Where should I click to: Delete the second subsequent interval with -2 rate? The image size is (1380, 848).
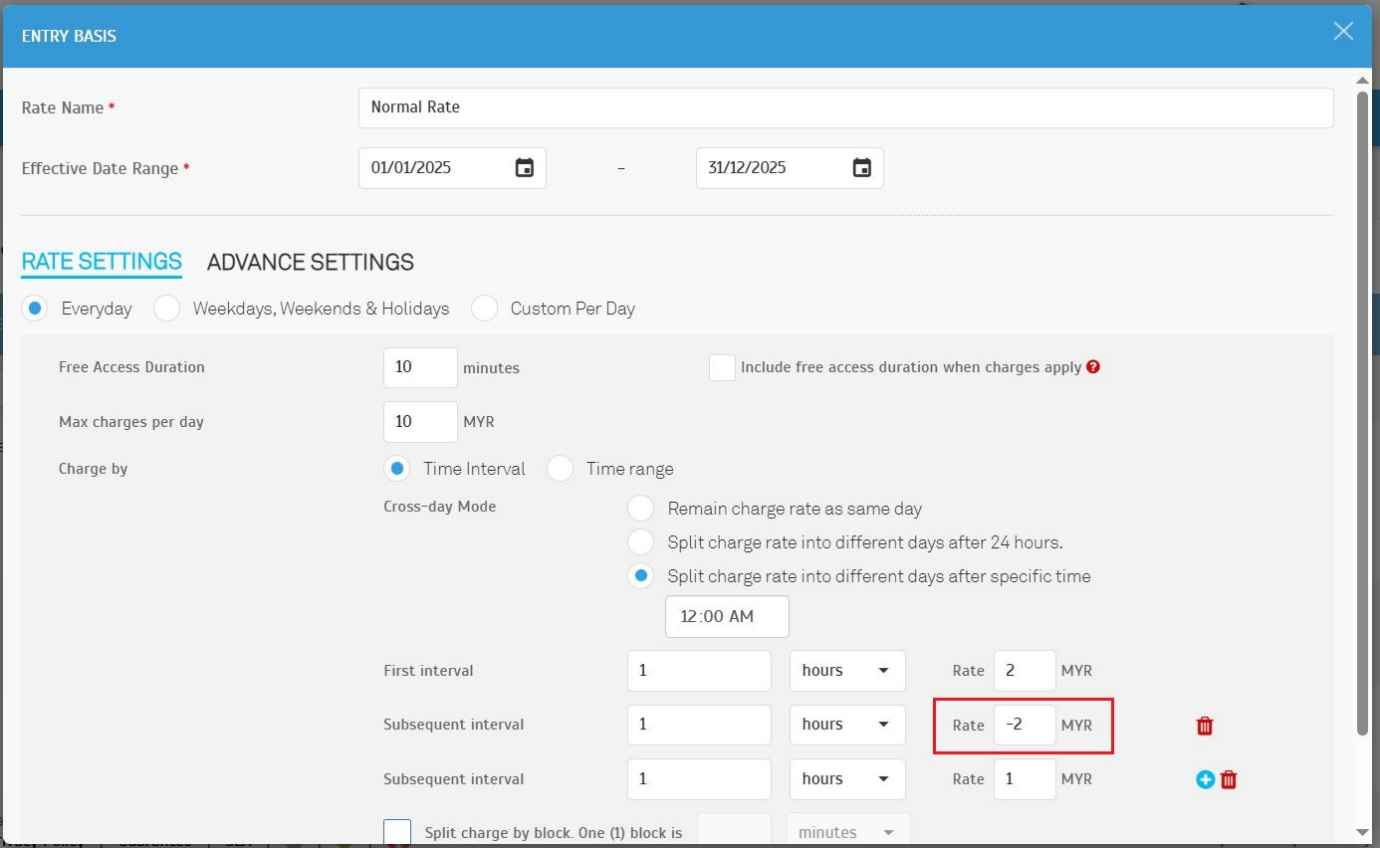(1205, 726)
